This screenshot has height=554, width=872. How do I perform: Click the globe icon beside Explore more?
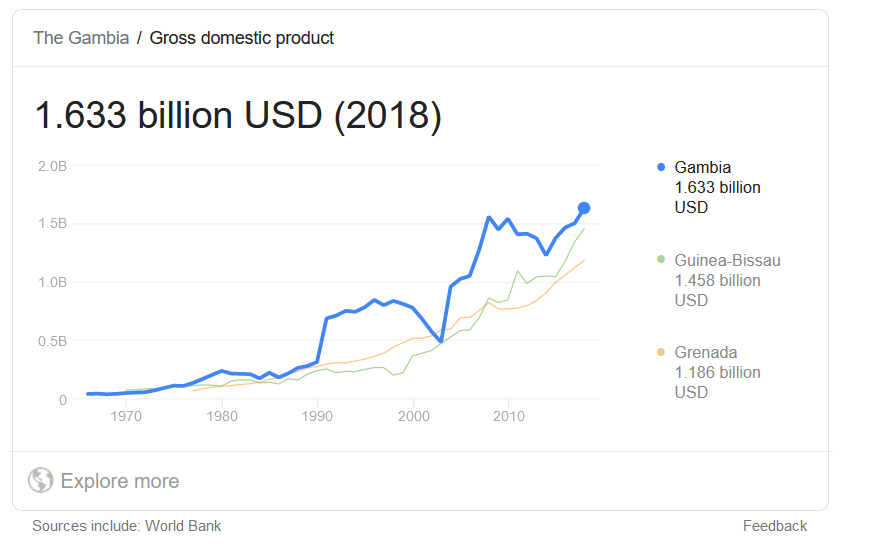pos(41,480)
